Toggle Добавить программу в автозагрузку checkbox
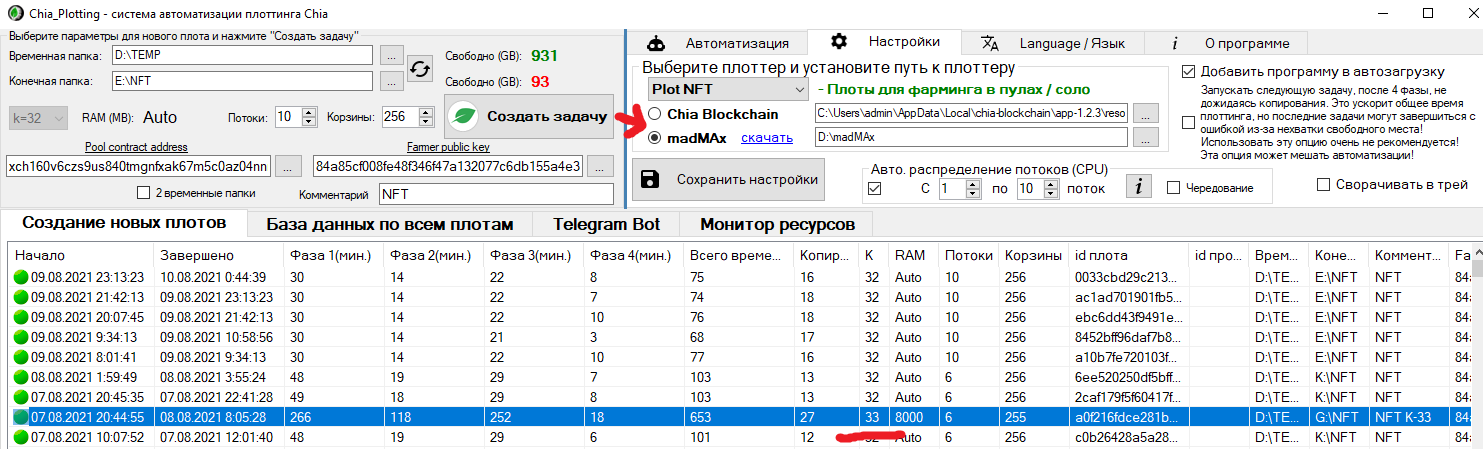Viewport: 1483px width, 449px height. pos(1188,72)
